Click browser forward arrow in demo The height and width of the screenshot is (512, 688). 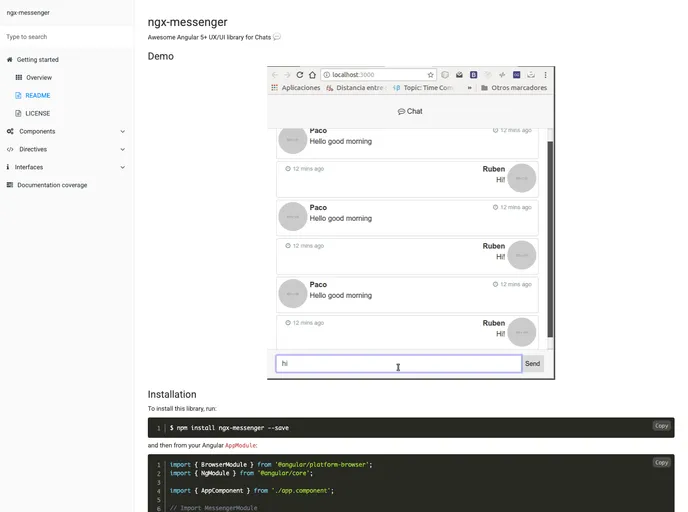(287, 75)
